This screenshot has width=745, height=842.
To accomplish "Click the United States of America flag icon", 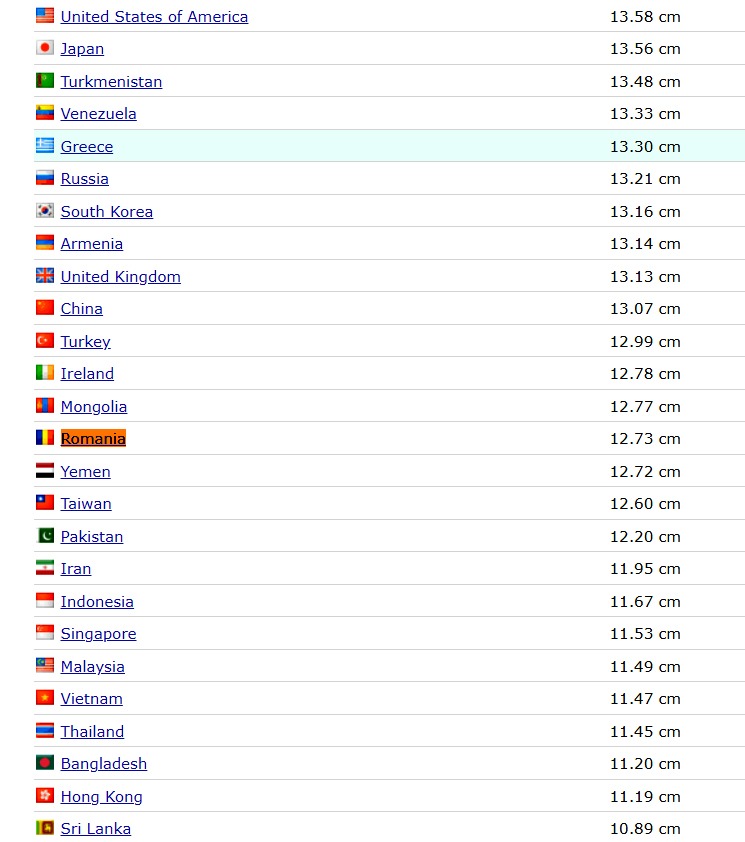I will point(45,16).
